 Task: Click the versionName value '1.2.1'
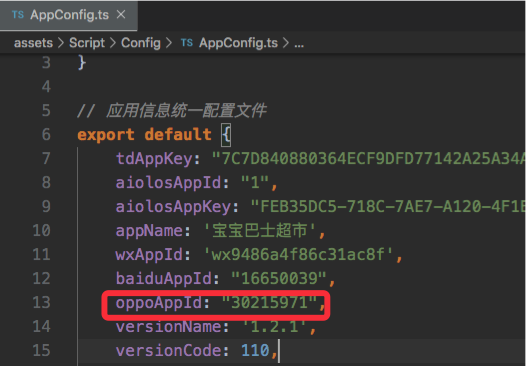pyautogui.click(x=274, y=326)
